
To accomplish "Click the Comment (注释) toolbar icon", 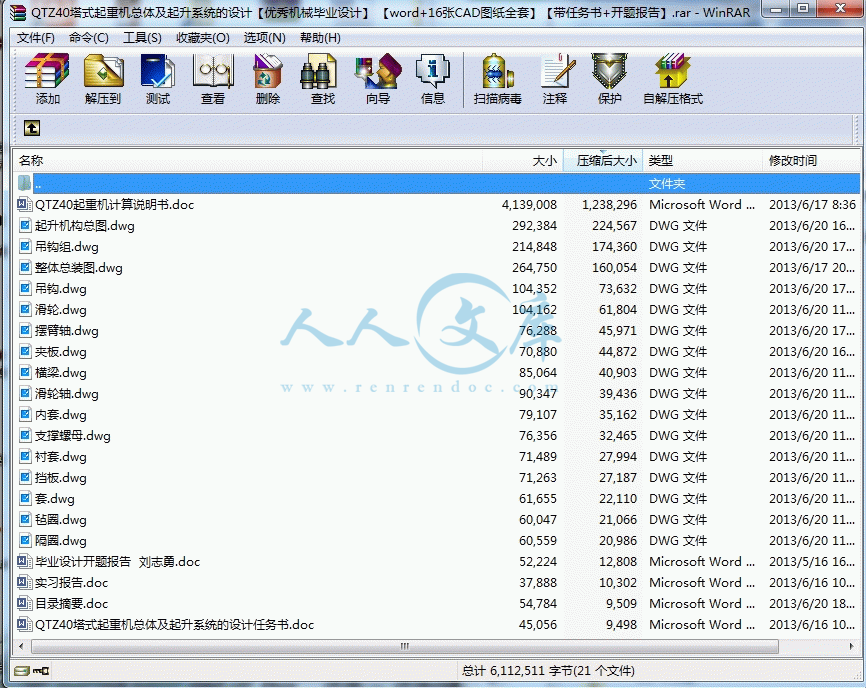I will click(x=557, y=71).
